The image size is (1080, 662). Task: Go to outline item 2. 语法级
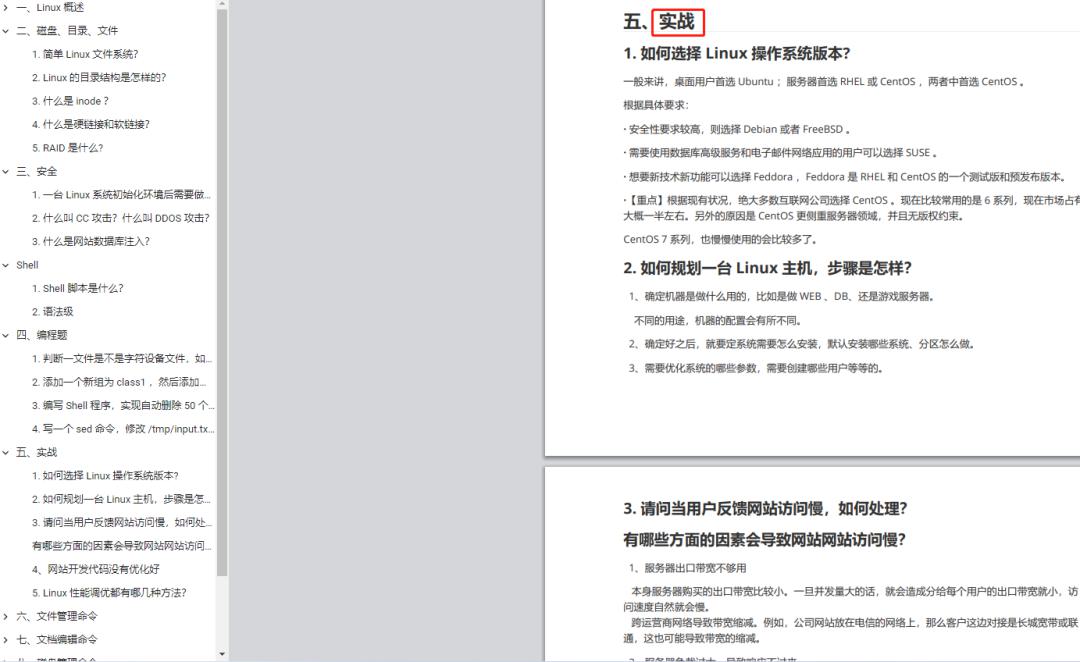52,312
